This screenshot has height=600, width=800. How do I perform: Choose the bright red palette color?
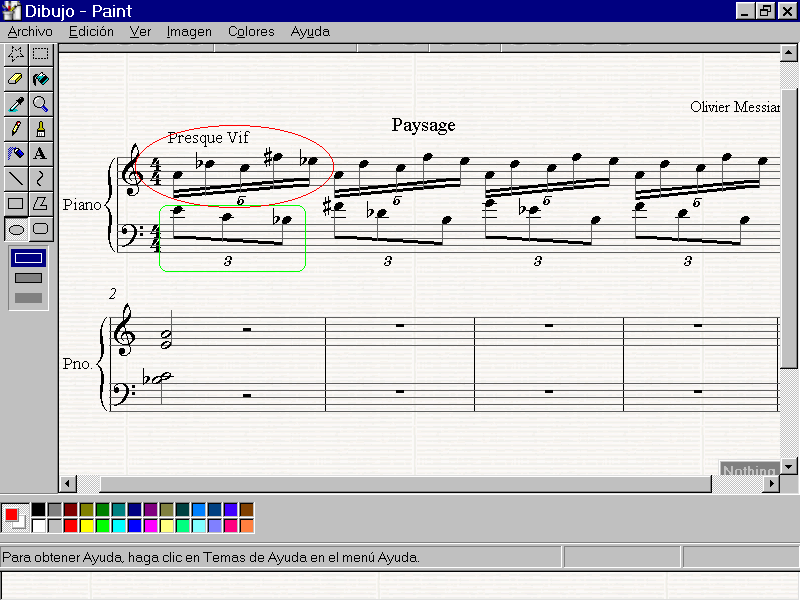pyautogui.click(x=71, y=526)
